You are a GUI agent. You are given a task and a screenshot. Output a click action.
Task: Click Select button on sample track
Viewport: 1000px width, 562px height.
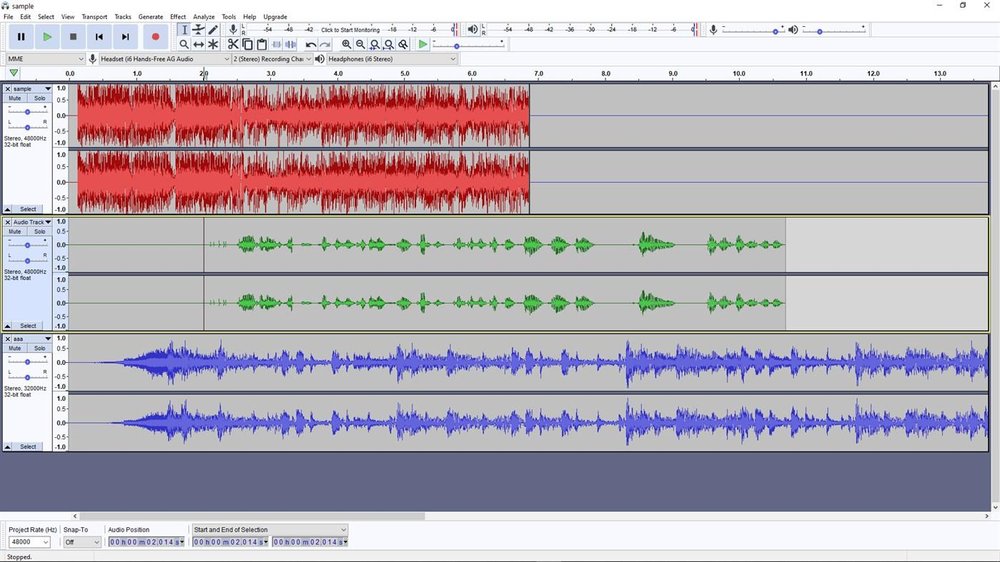tap(28, 209)
